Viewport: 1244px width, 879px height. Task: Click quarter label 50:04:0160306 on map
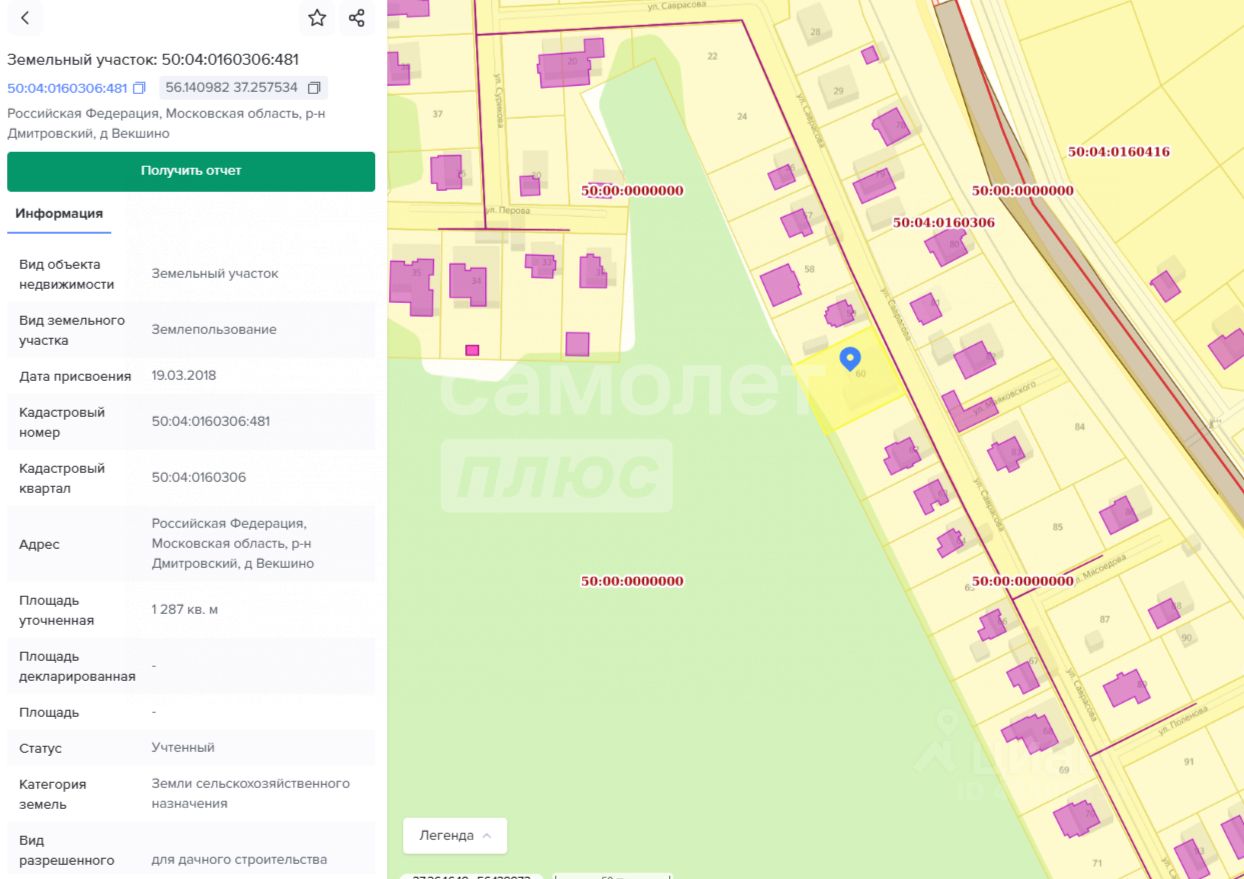943,222
